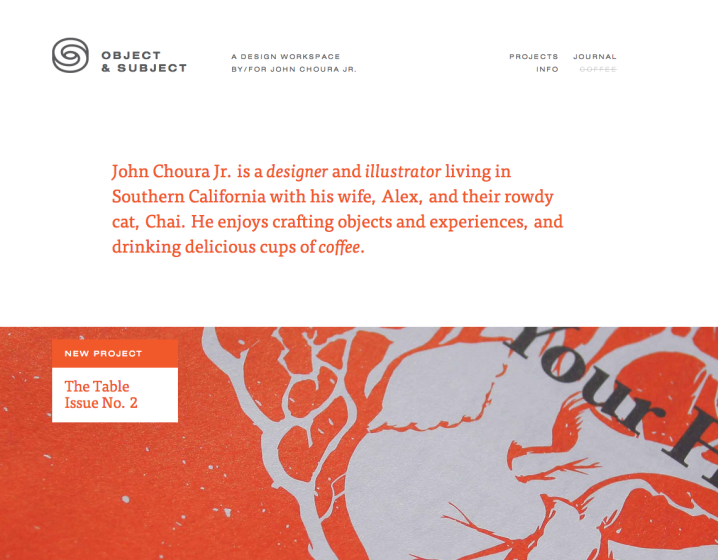
Task: Go to the Journal section
Action: pyautogui.click(x=595, y=57)
